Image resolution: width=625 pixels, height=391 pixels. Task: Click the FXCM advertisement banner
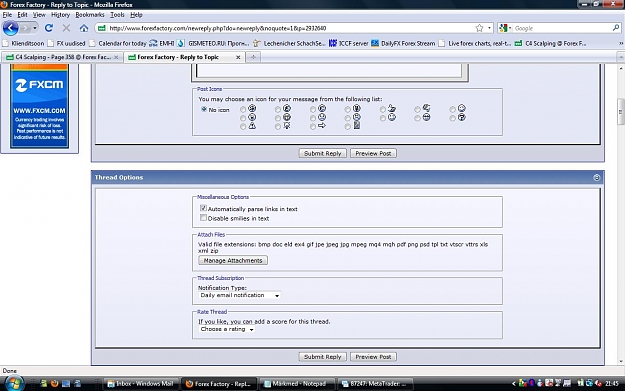pyautogui.click(x=39, y=106)
